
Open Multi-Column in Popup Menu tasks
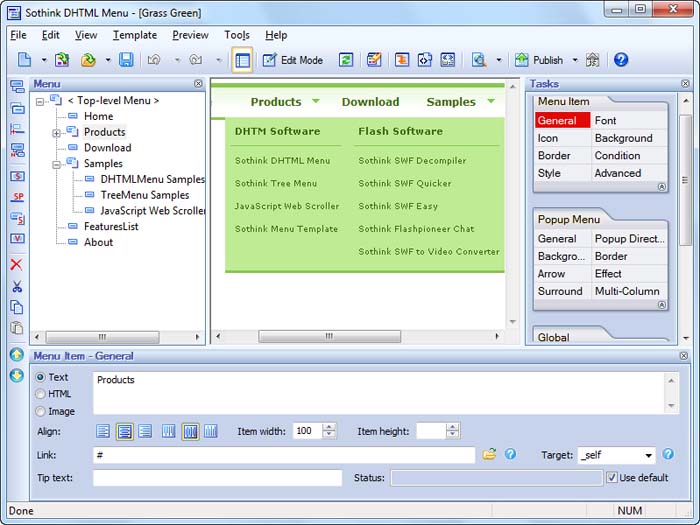point(629,292)
